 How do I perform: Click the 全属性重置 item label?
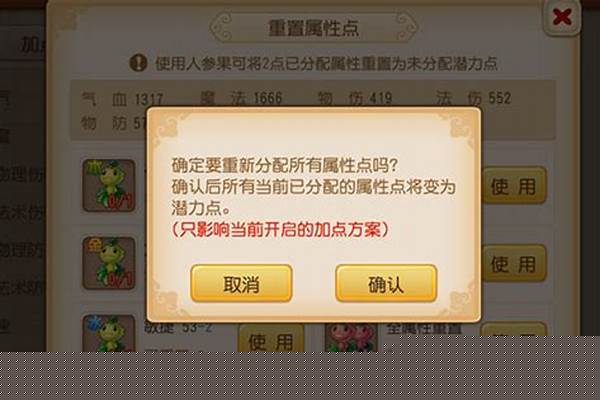(424, 328)
